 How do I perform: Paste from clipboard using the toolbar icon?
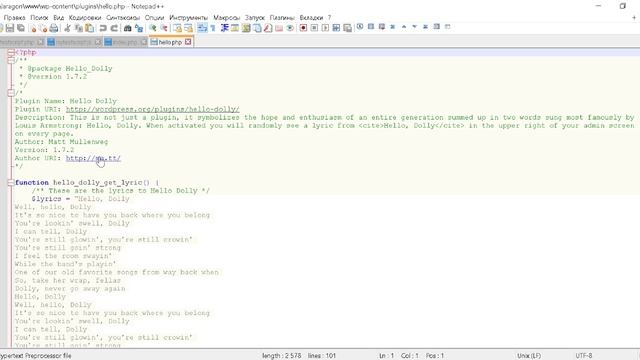[89, 28]
